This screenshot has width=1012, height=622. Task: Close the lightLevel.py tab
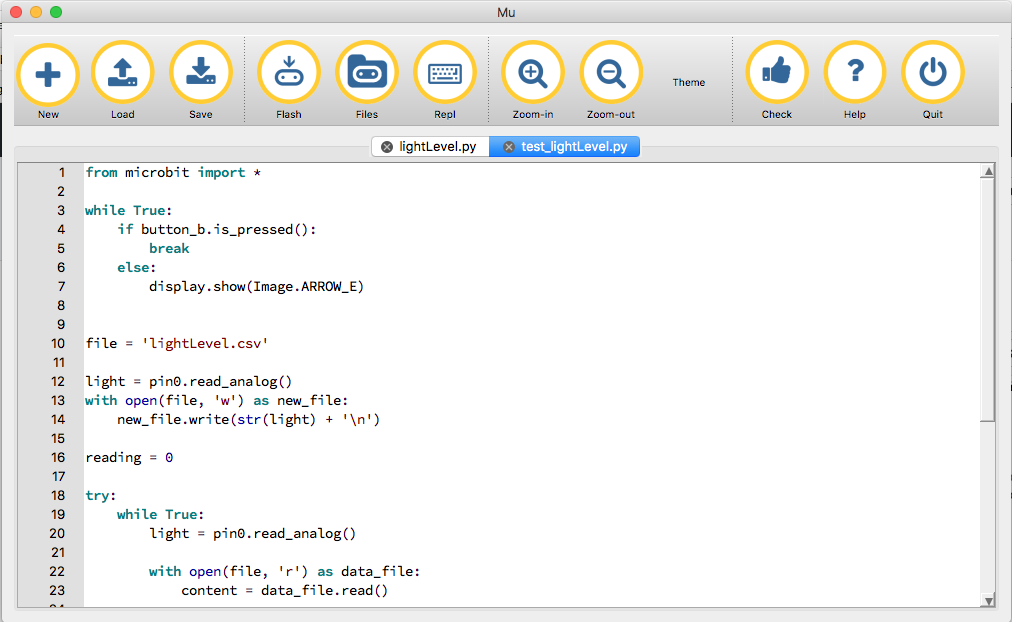point(387,147)
